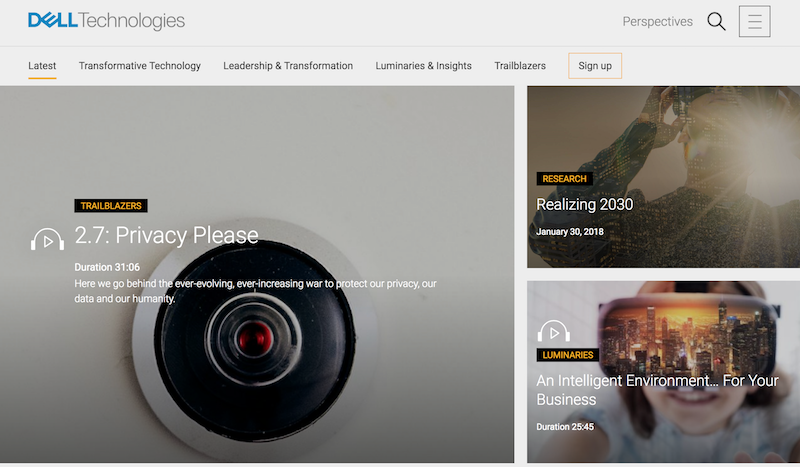
Task: Open the hamburger menu button
Action: tap(755, 21)
